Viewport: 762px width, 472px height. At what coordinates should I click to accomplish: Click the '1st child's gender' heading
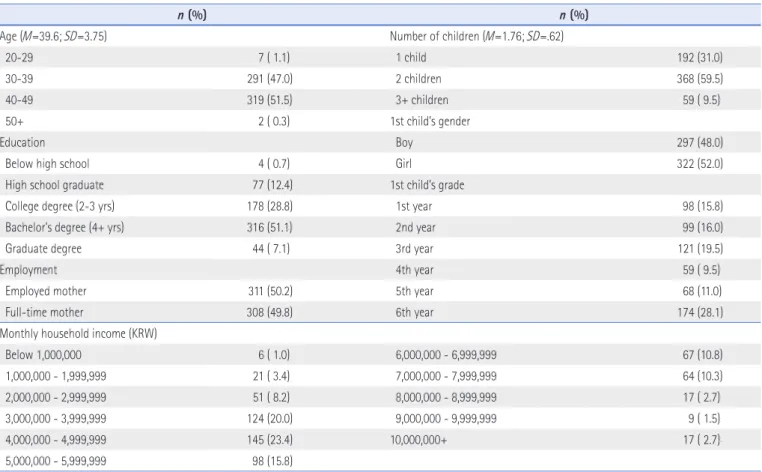(x=430, y=122)
